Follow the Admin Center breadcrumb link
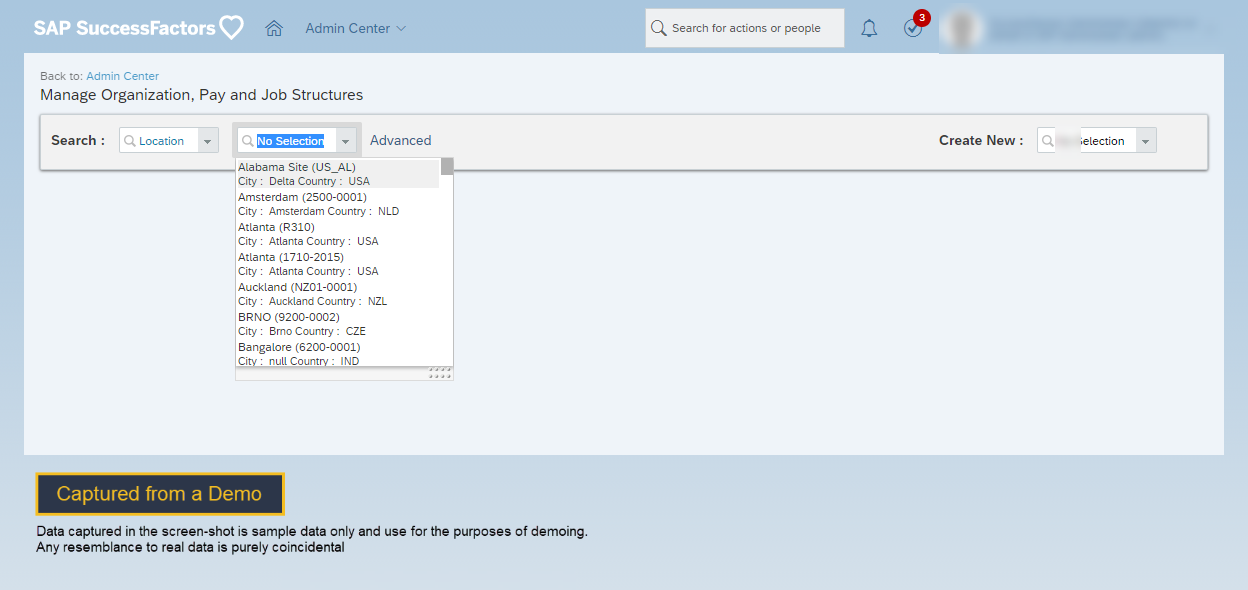 click(x=122, y=76)
